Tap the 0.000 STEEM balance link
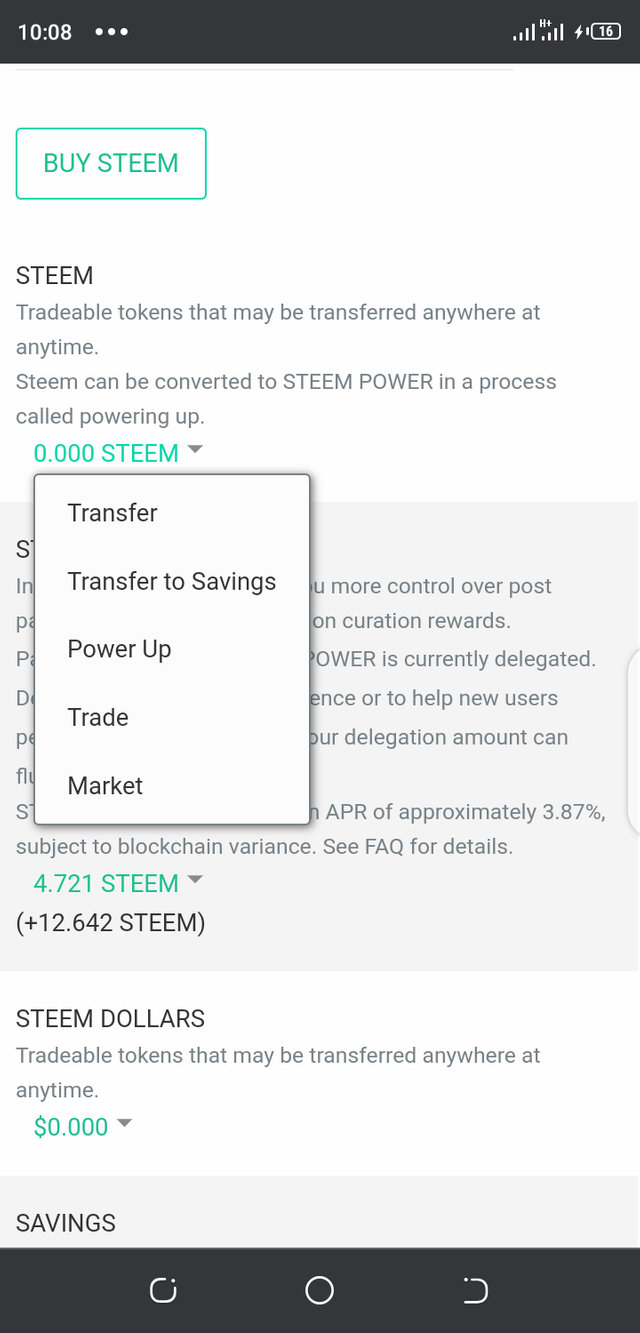The height and width of the screenshot is (1333, 640). pos(106,453)
